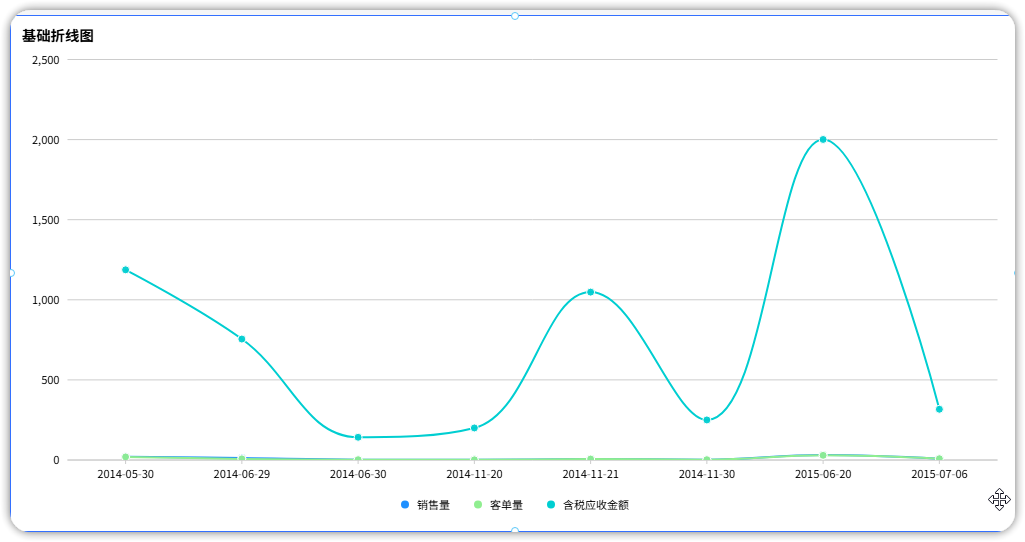Select the 2015-07-06 含税应收金额 data point
Image resolution: width=1025 pixels, height=542 pixels.
(939, 409)
